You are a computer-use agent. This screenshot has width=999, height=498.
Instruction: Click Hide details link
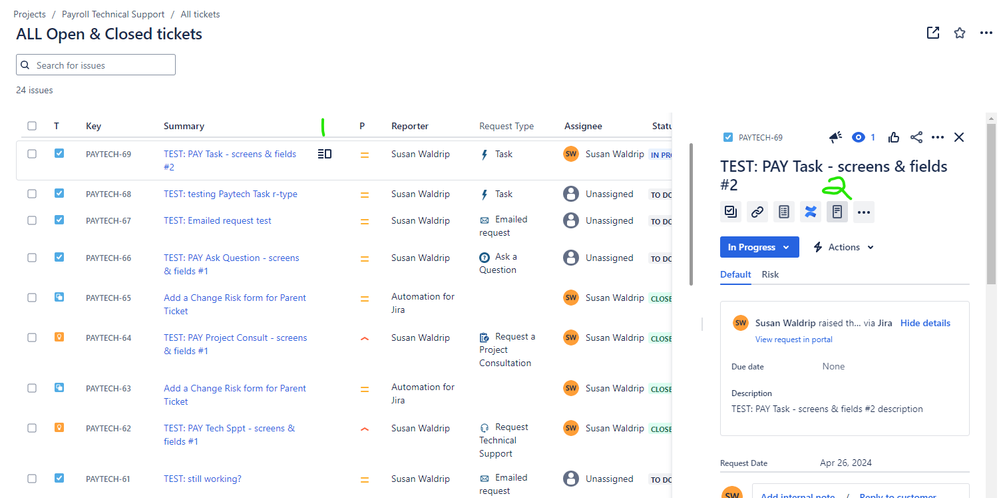[925, 323]
